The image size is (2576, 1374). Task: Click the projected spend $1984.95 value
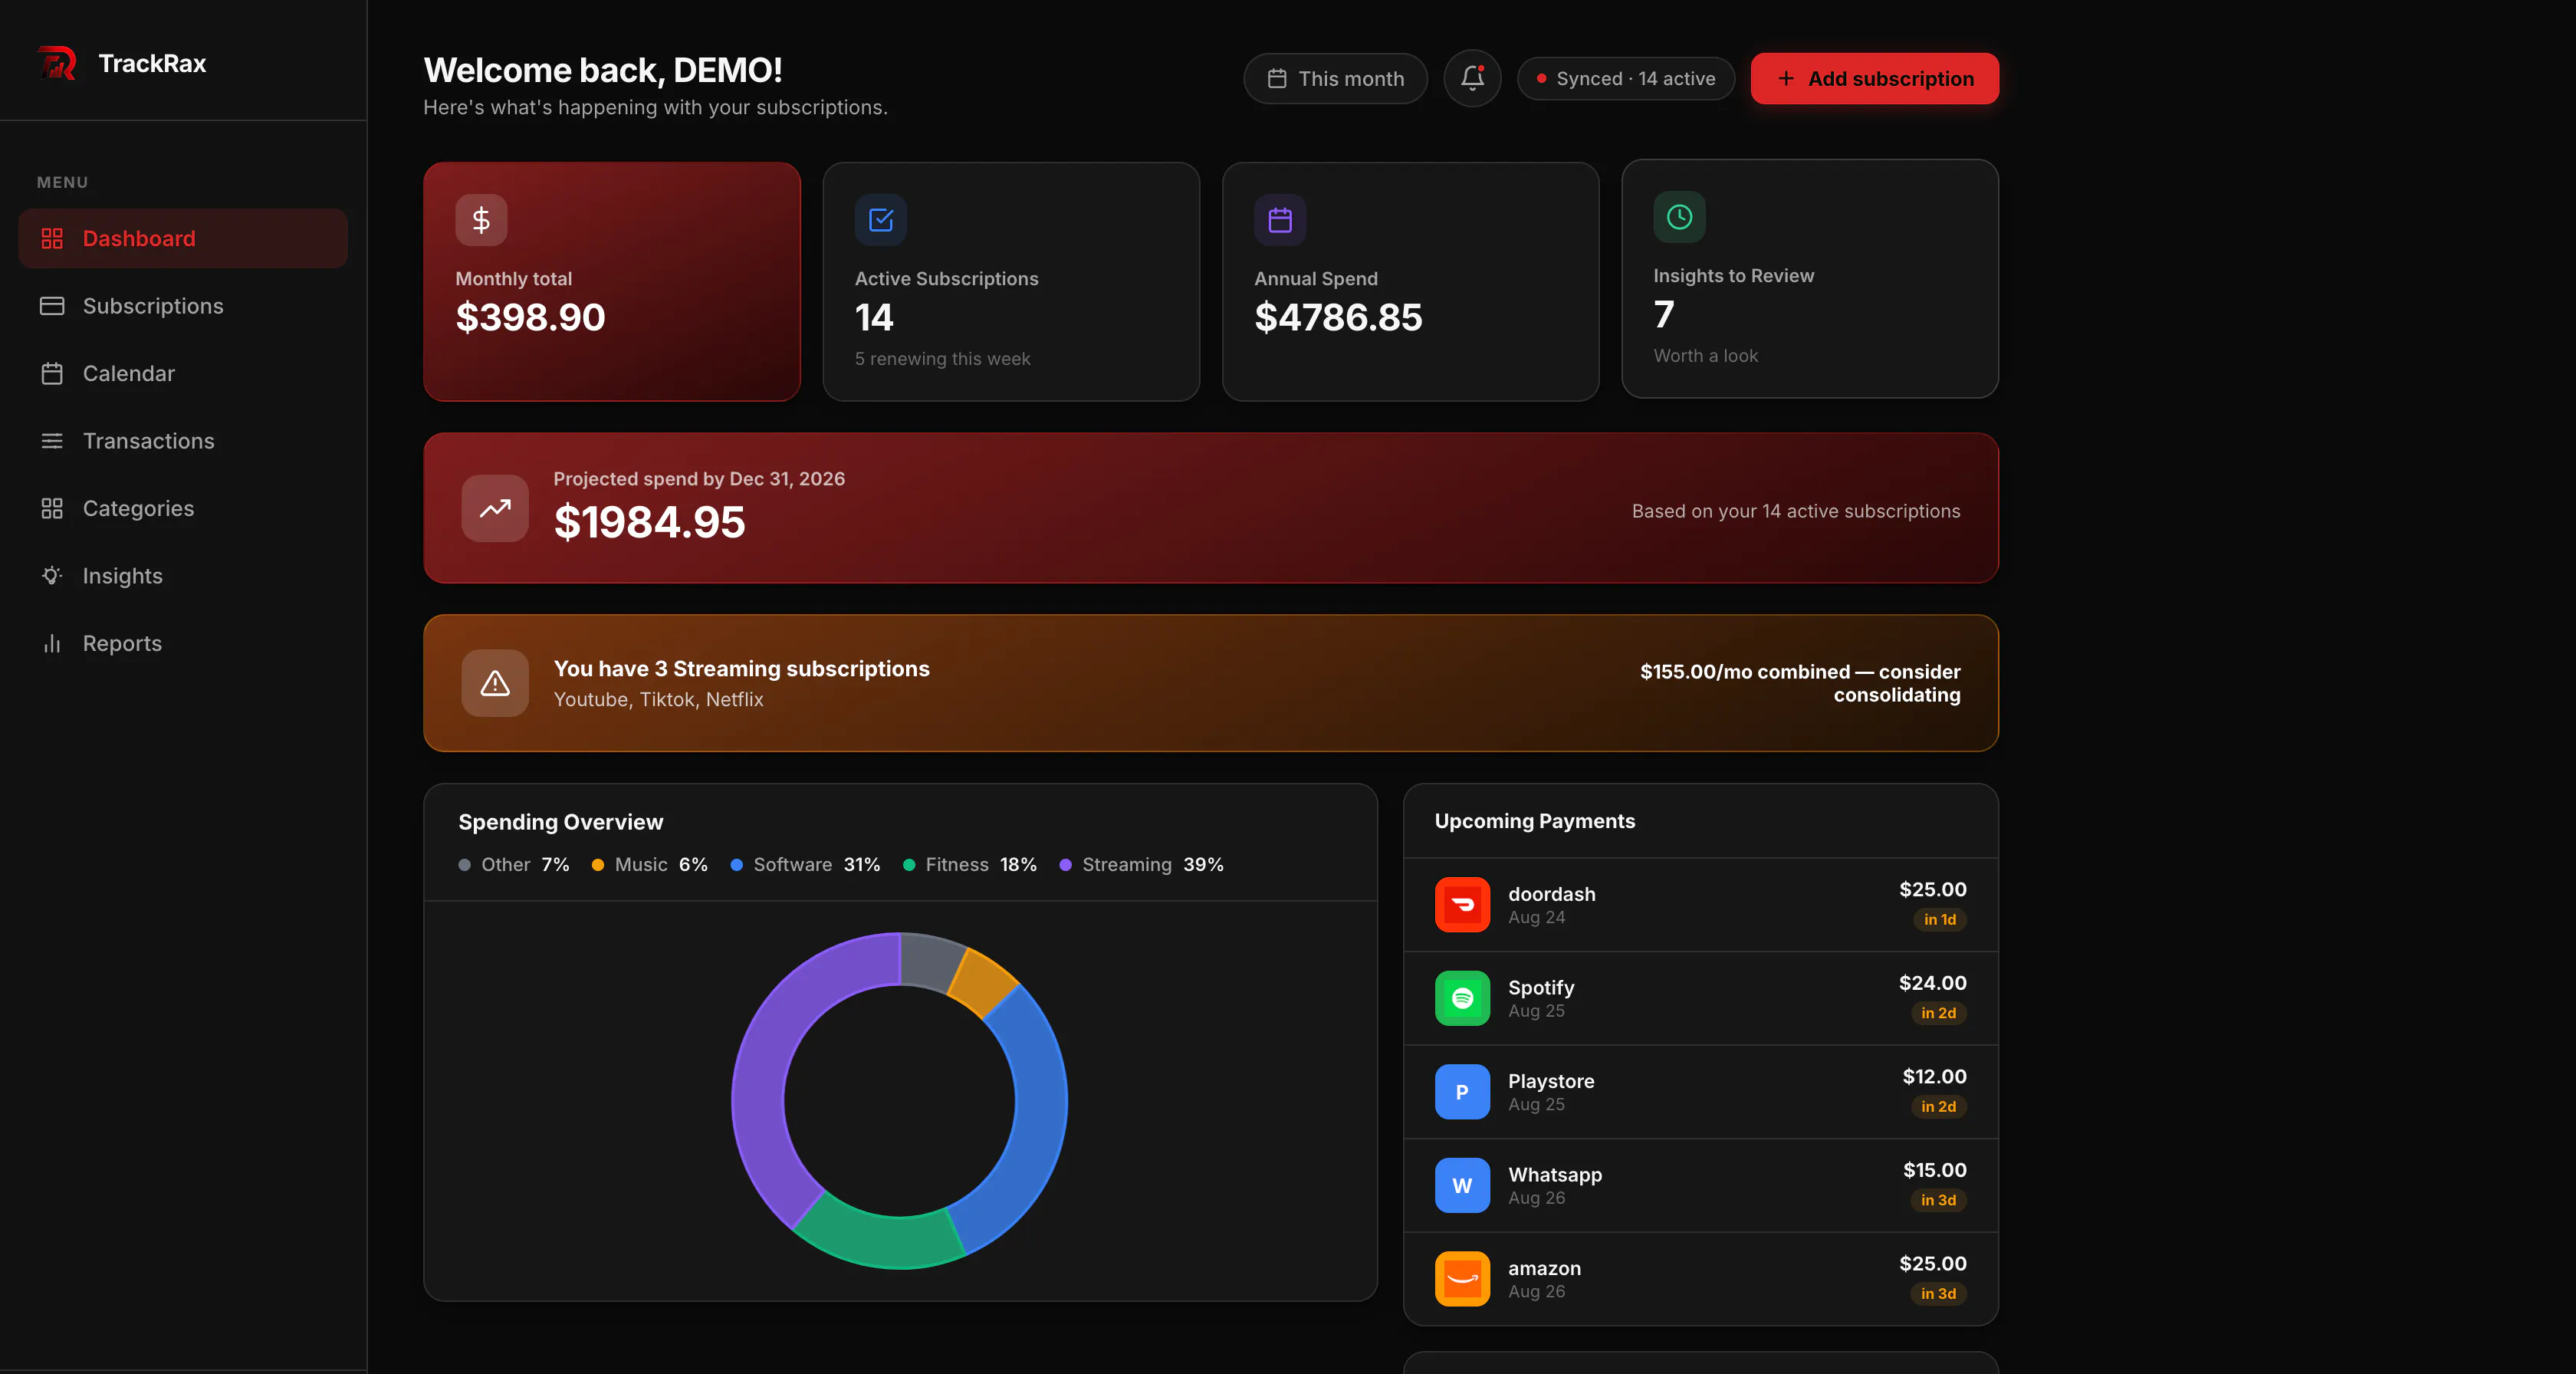click(650, 522)
